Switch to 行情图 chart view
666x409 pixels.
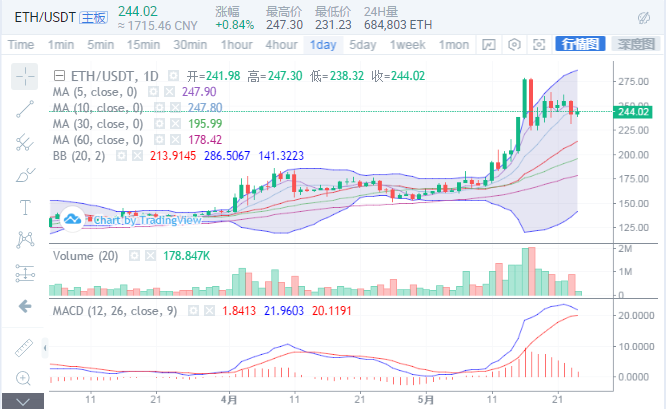(x=580, y=44)
